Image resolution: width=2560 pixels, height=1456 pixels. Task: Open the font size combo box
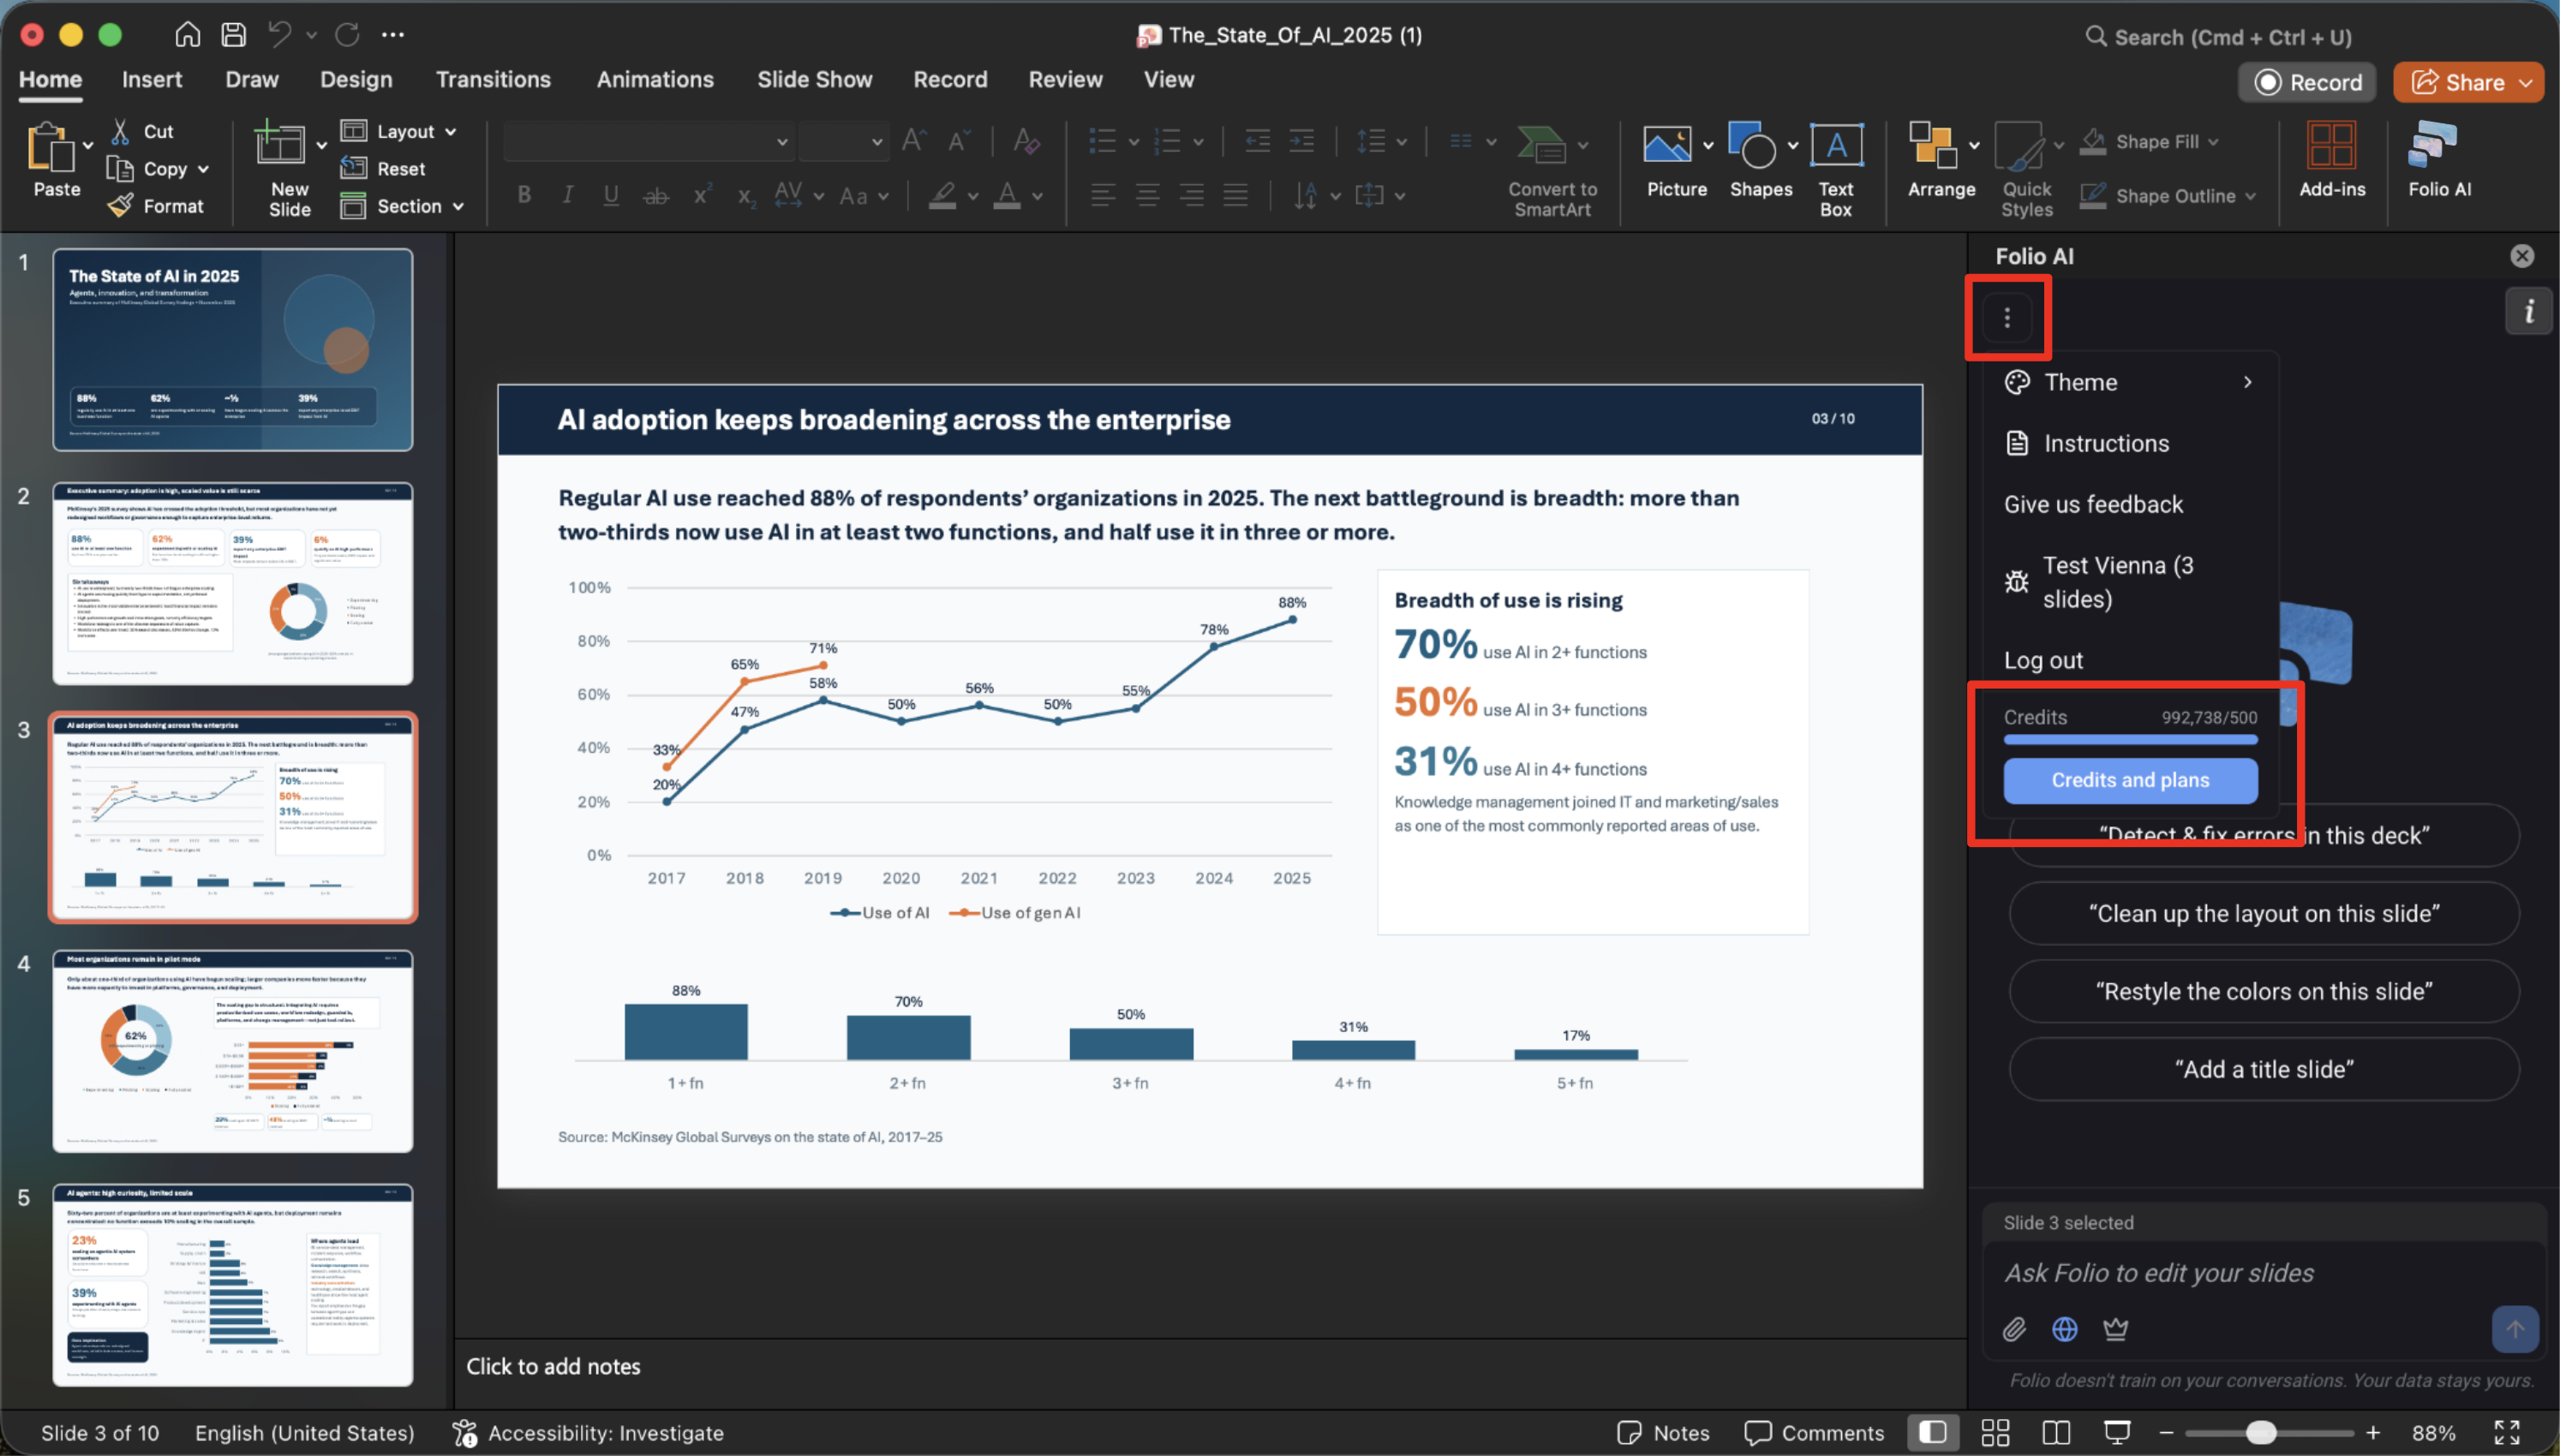[x=843, y=141]
